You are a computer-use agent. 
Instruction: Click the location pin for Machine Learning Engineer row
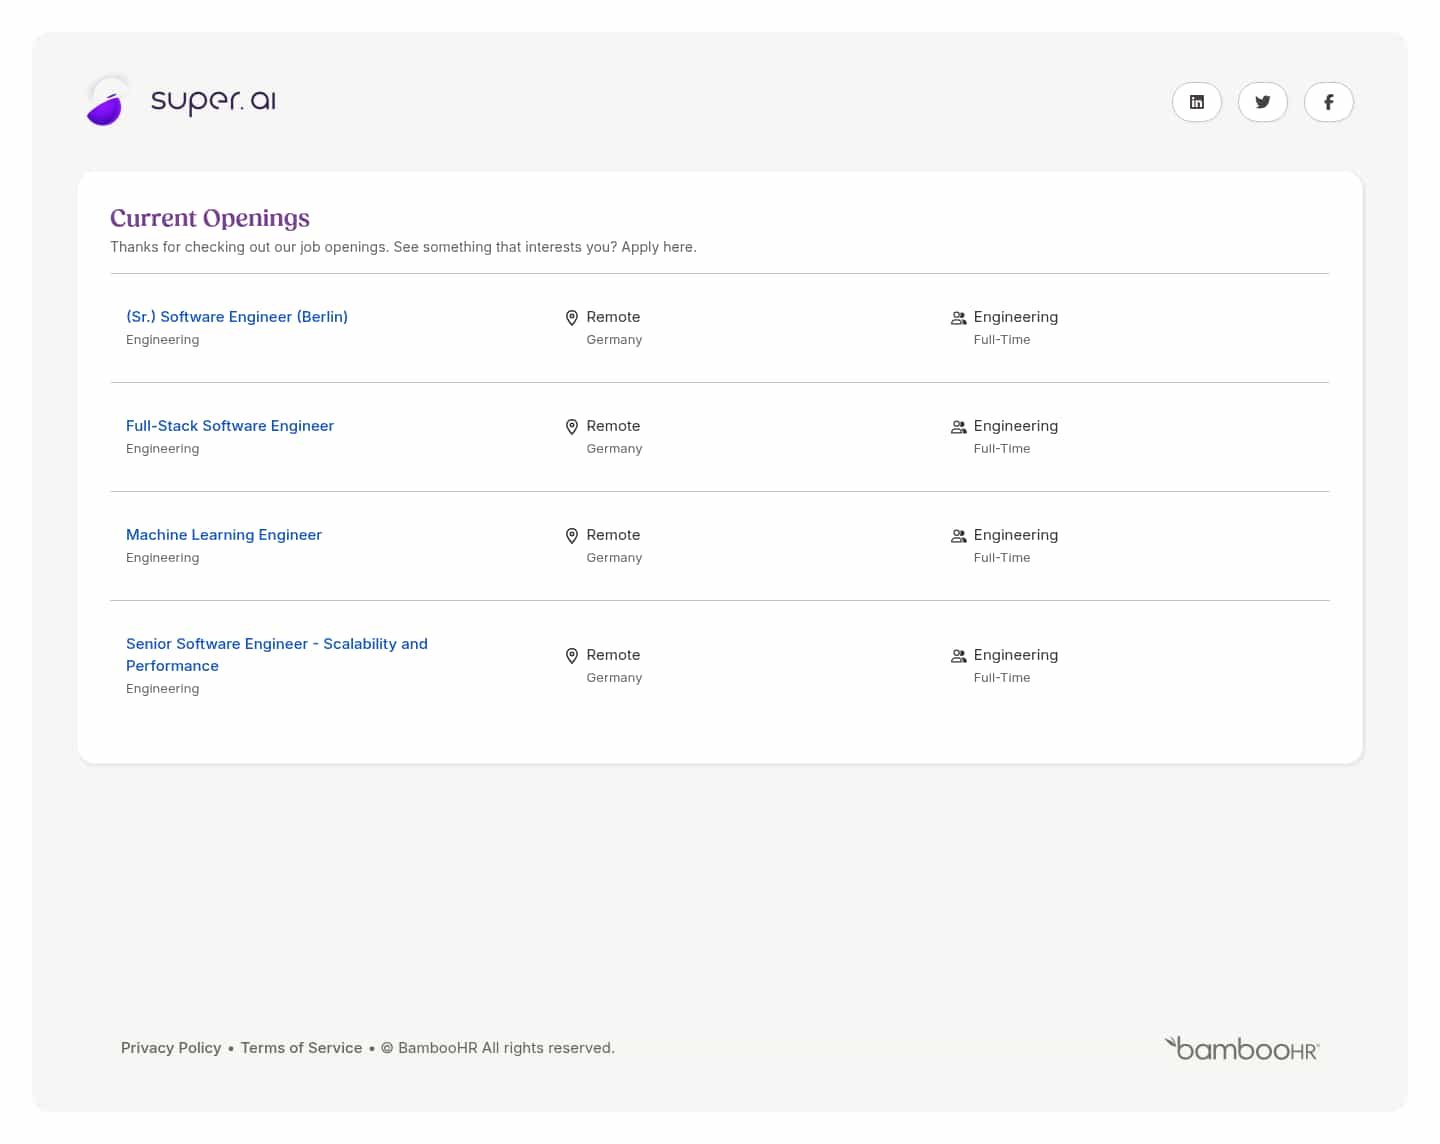[572, 536]
